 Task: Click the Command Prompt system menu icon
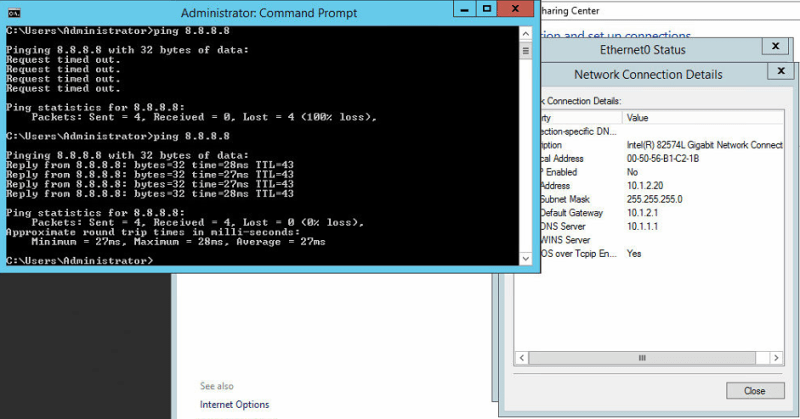click(x=12, y=10)
